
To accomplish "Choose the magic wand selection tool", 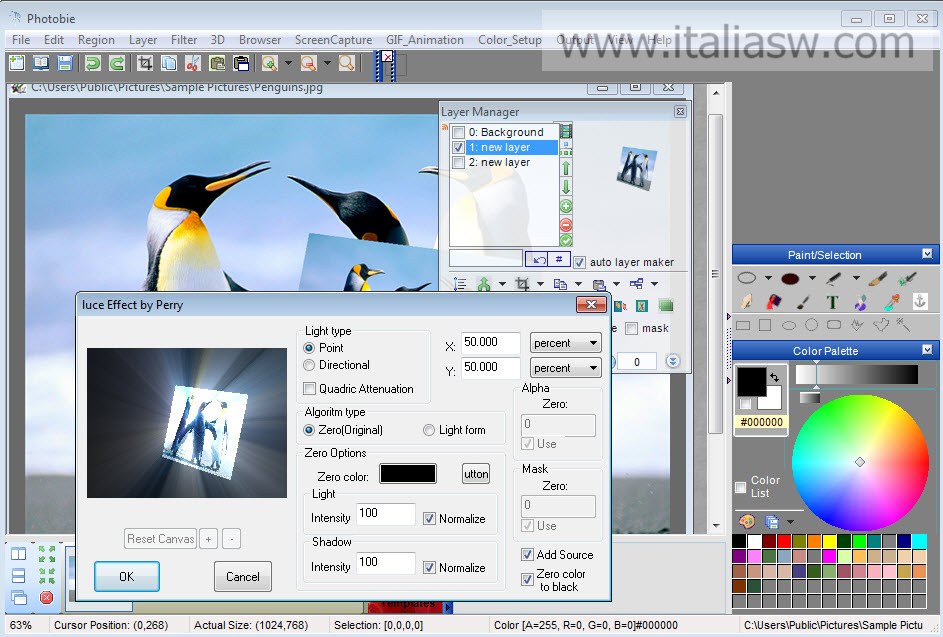I will coord(903,325).
